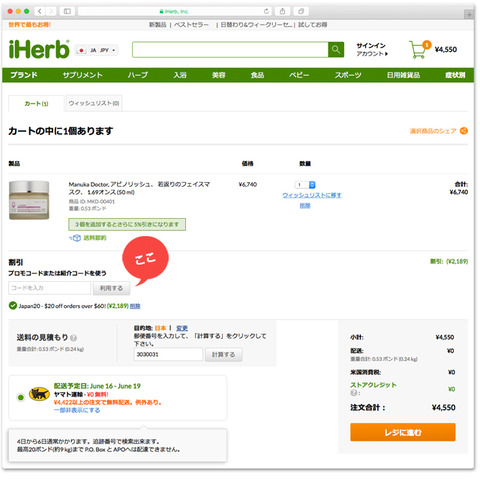
Task: Open the 美容 menu
Action: [219, 75]
